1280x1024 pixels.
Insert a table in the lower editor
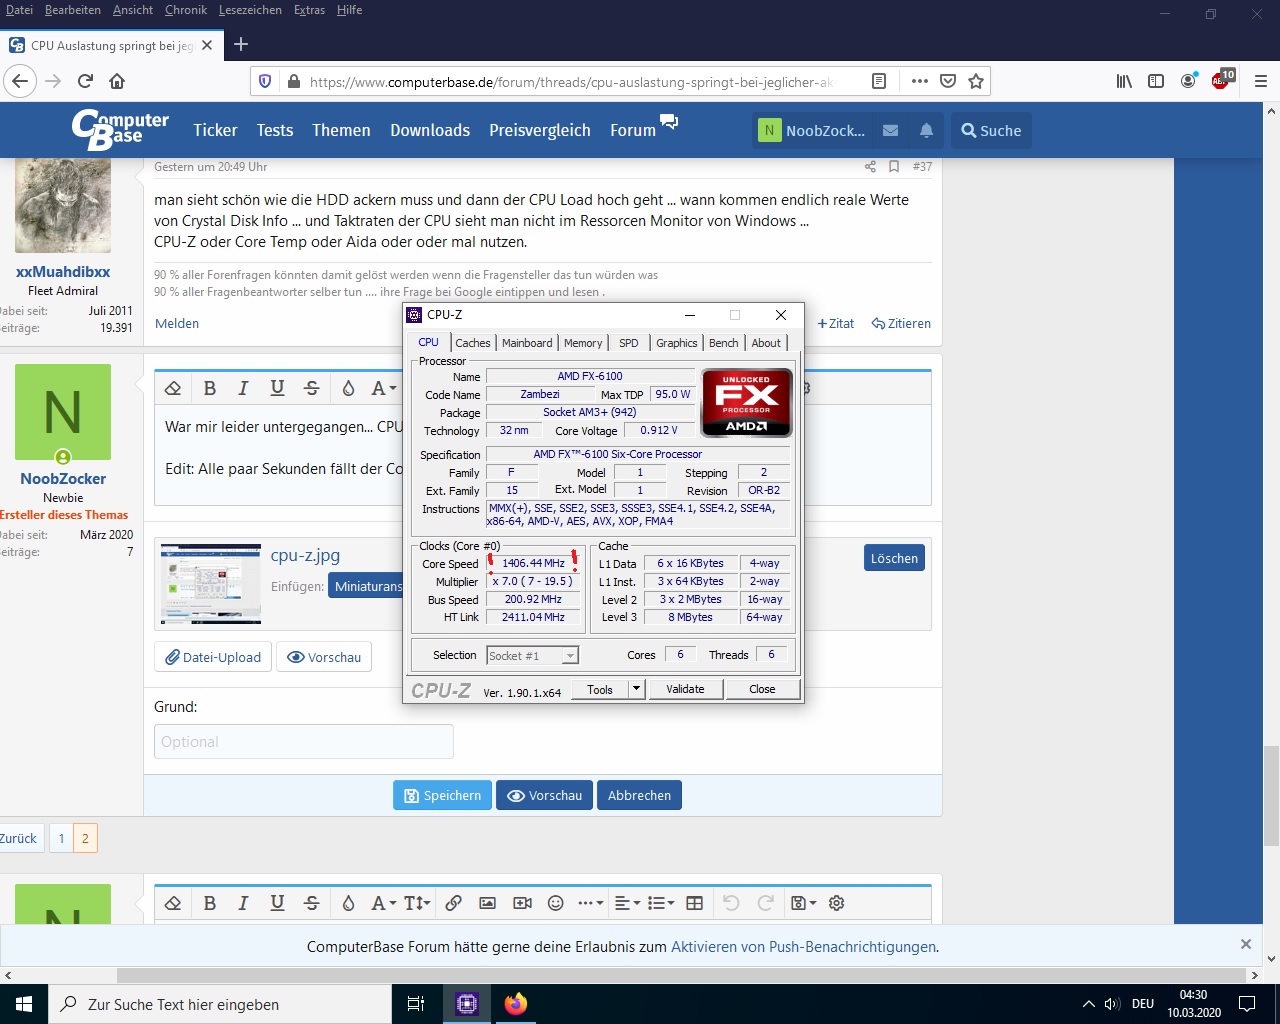[695, 903]
